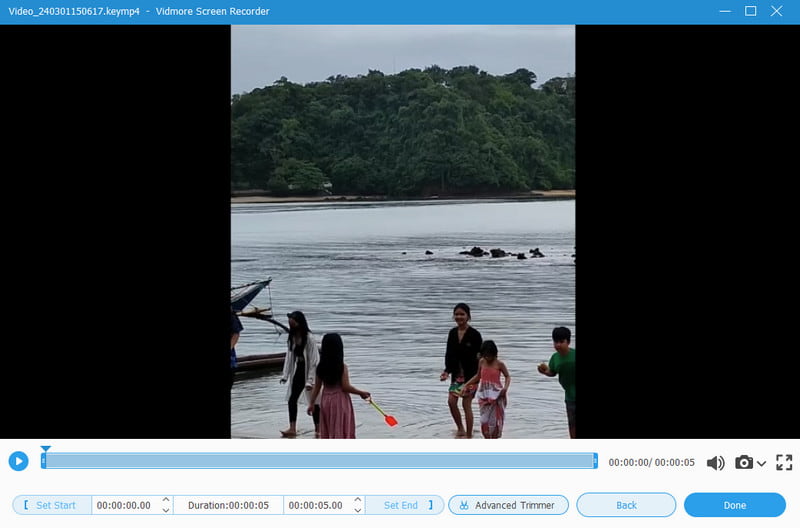This screenshot has width=800, height=528.
Task: Open the snapshot dropdown arrow
Action: pyautogui.click(x=762, y=464)
